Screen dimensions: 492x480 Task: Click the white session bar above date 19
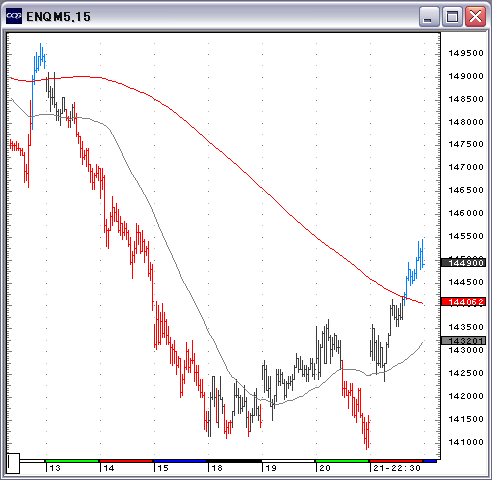[x=288, y=461]
